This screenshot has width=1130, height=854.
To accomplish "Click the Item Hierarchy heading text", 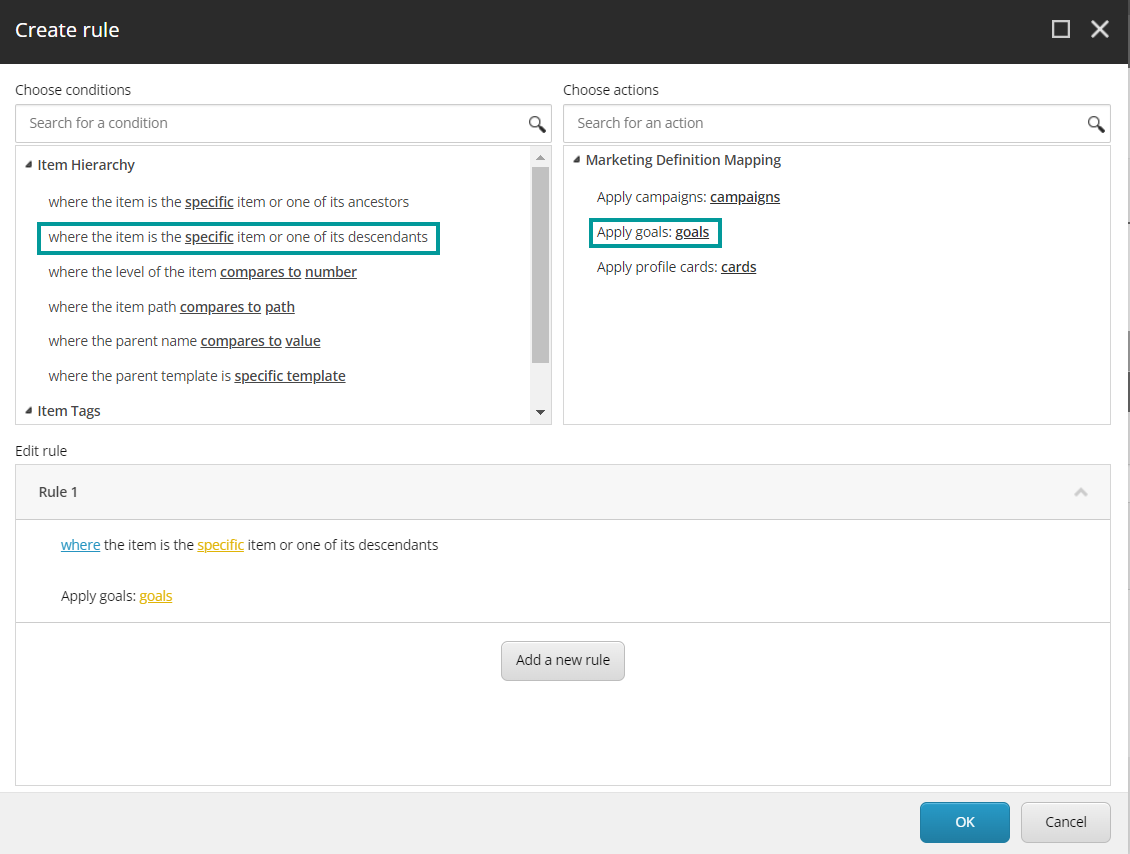I will [86, 165].
